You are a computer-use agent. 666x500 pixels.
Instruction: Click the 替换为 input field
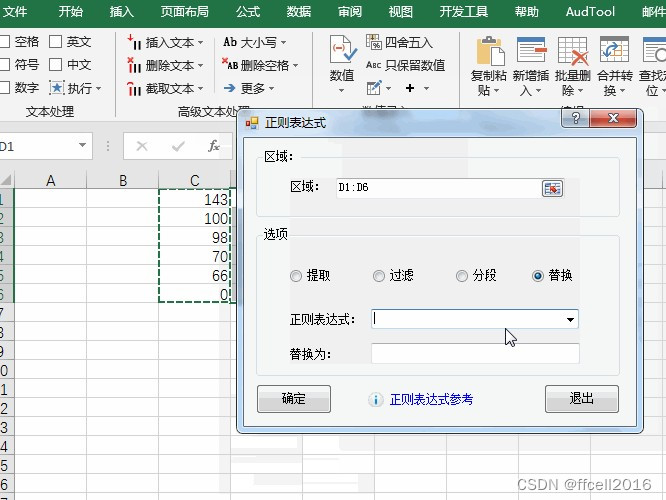[x=475, y=353]
